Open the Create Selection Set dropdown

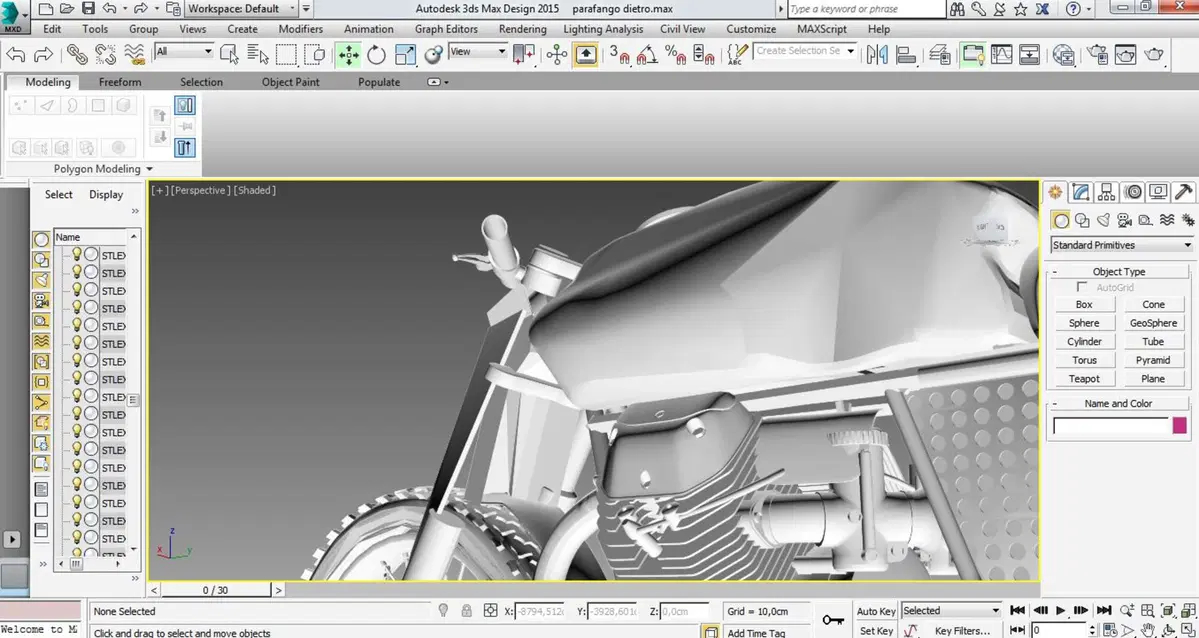tap(804, 50)
